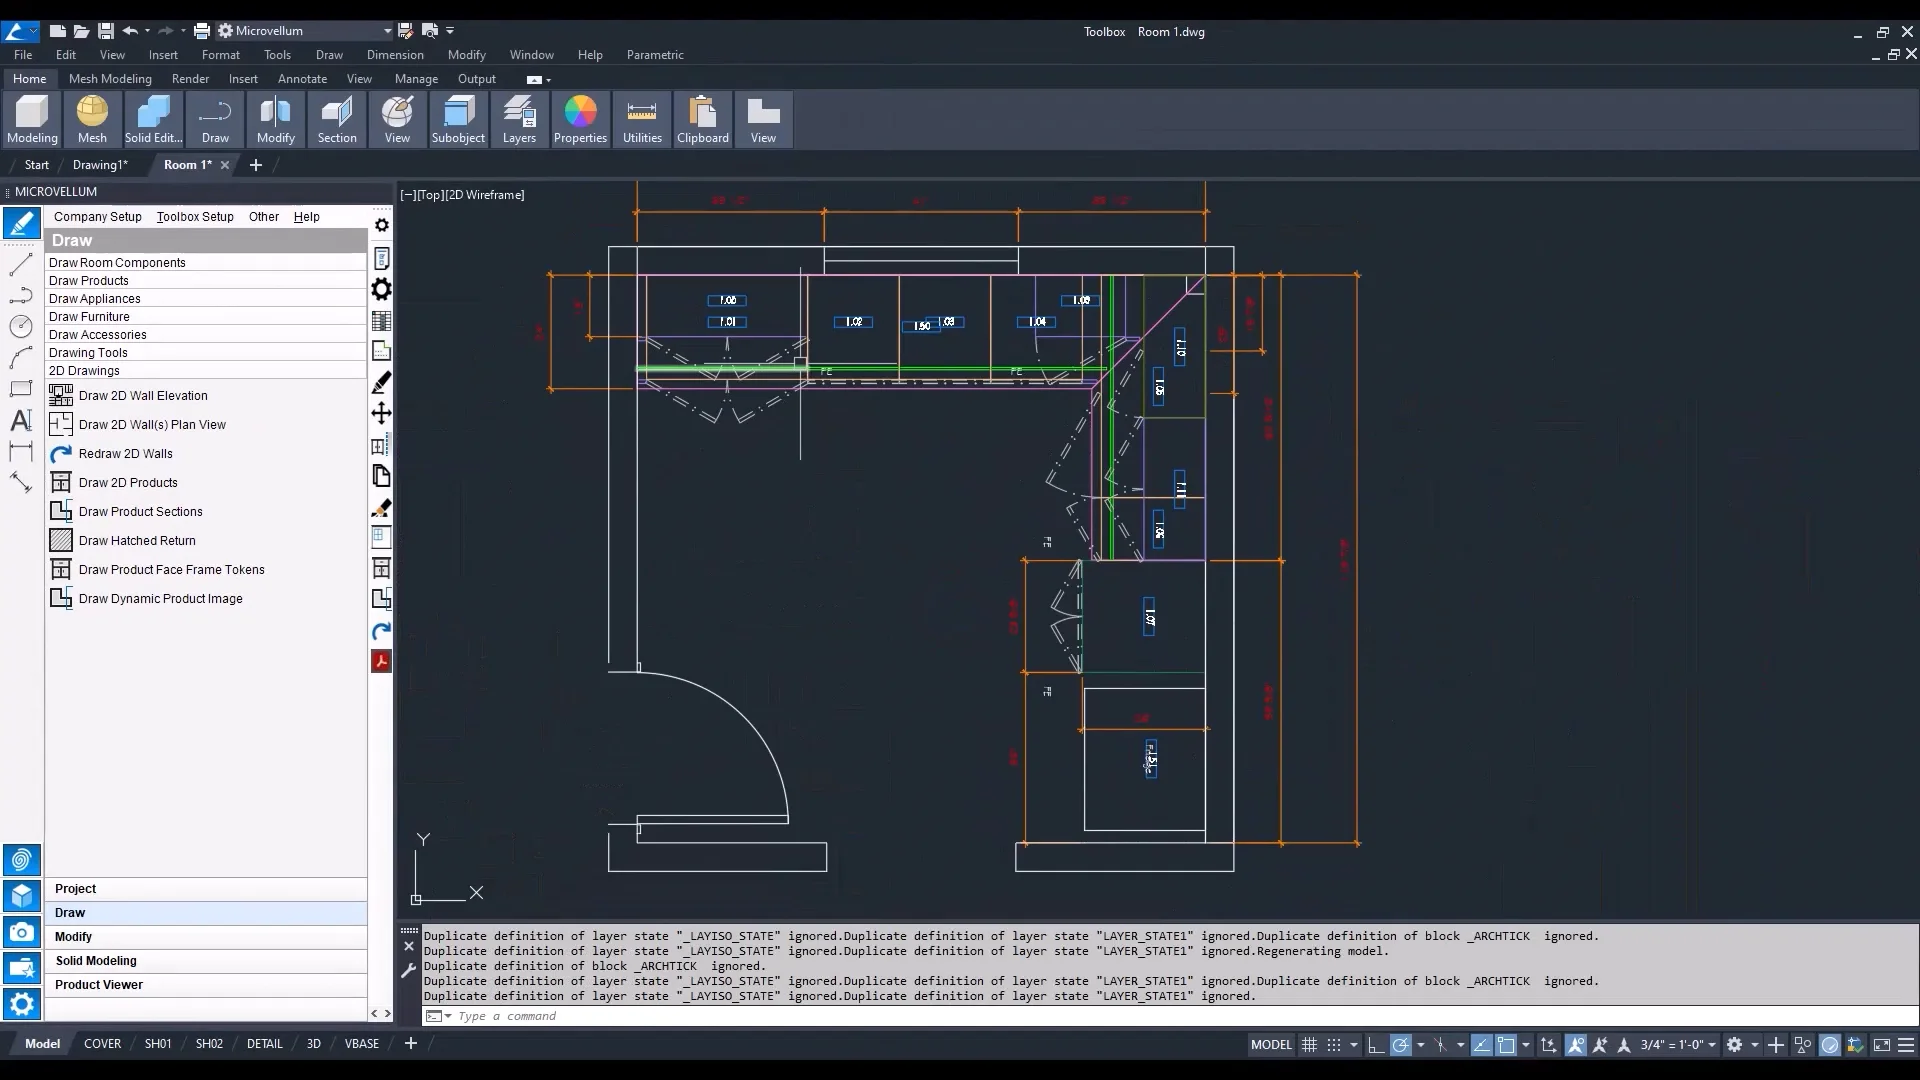This screenshot has width=1920, height=1080.
Task: Toggle grid display in status bar
Action: coord(1310,1045)
